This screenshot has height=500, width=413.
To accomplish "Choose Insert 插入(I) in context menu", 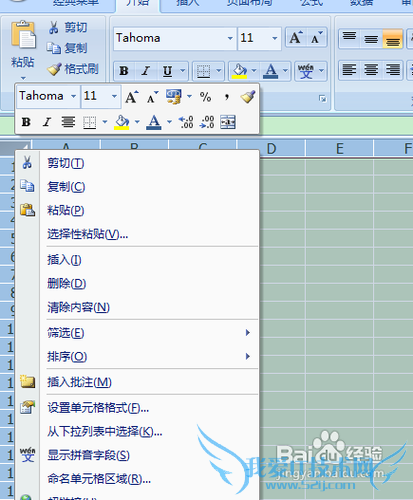I will click(137, 260).
